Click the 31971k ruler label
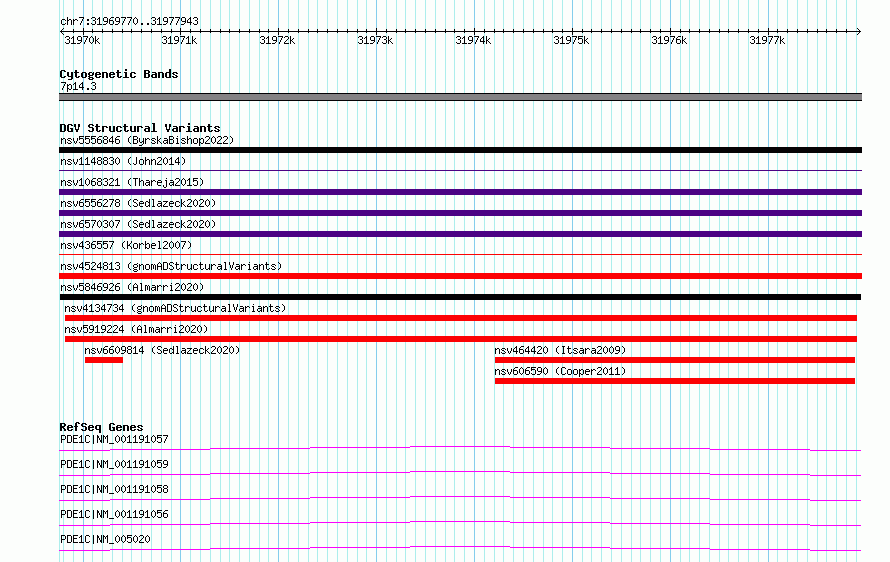This screenshot has width=890, height=562. pyautogui.click(x=179, y=40)
